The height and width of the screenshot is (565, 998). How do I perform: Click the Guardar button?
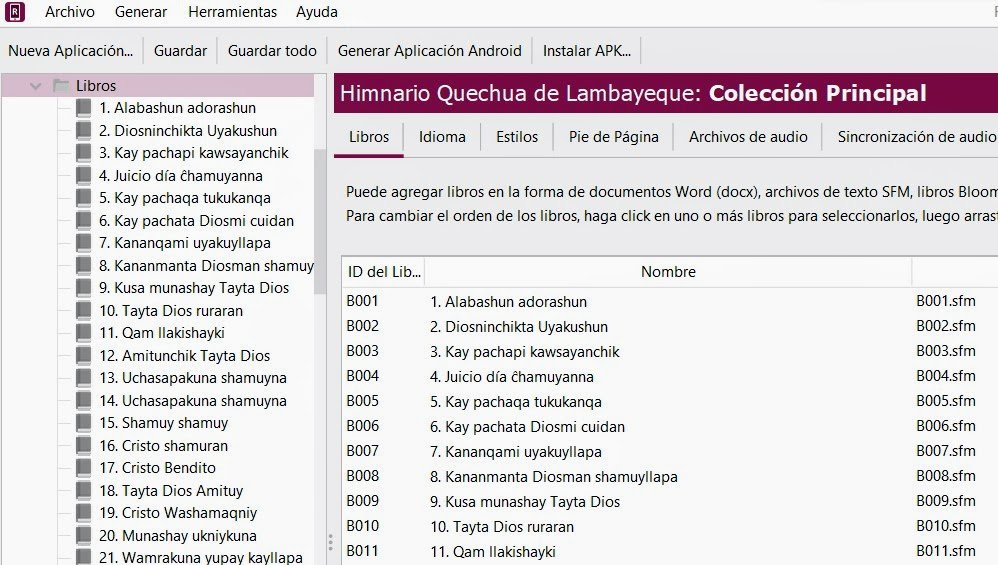pyautogui.click(x=180, y=51)
